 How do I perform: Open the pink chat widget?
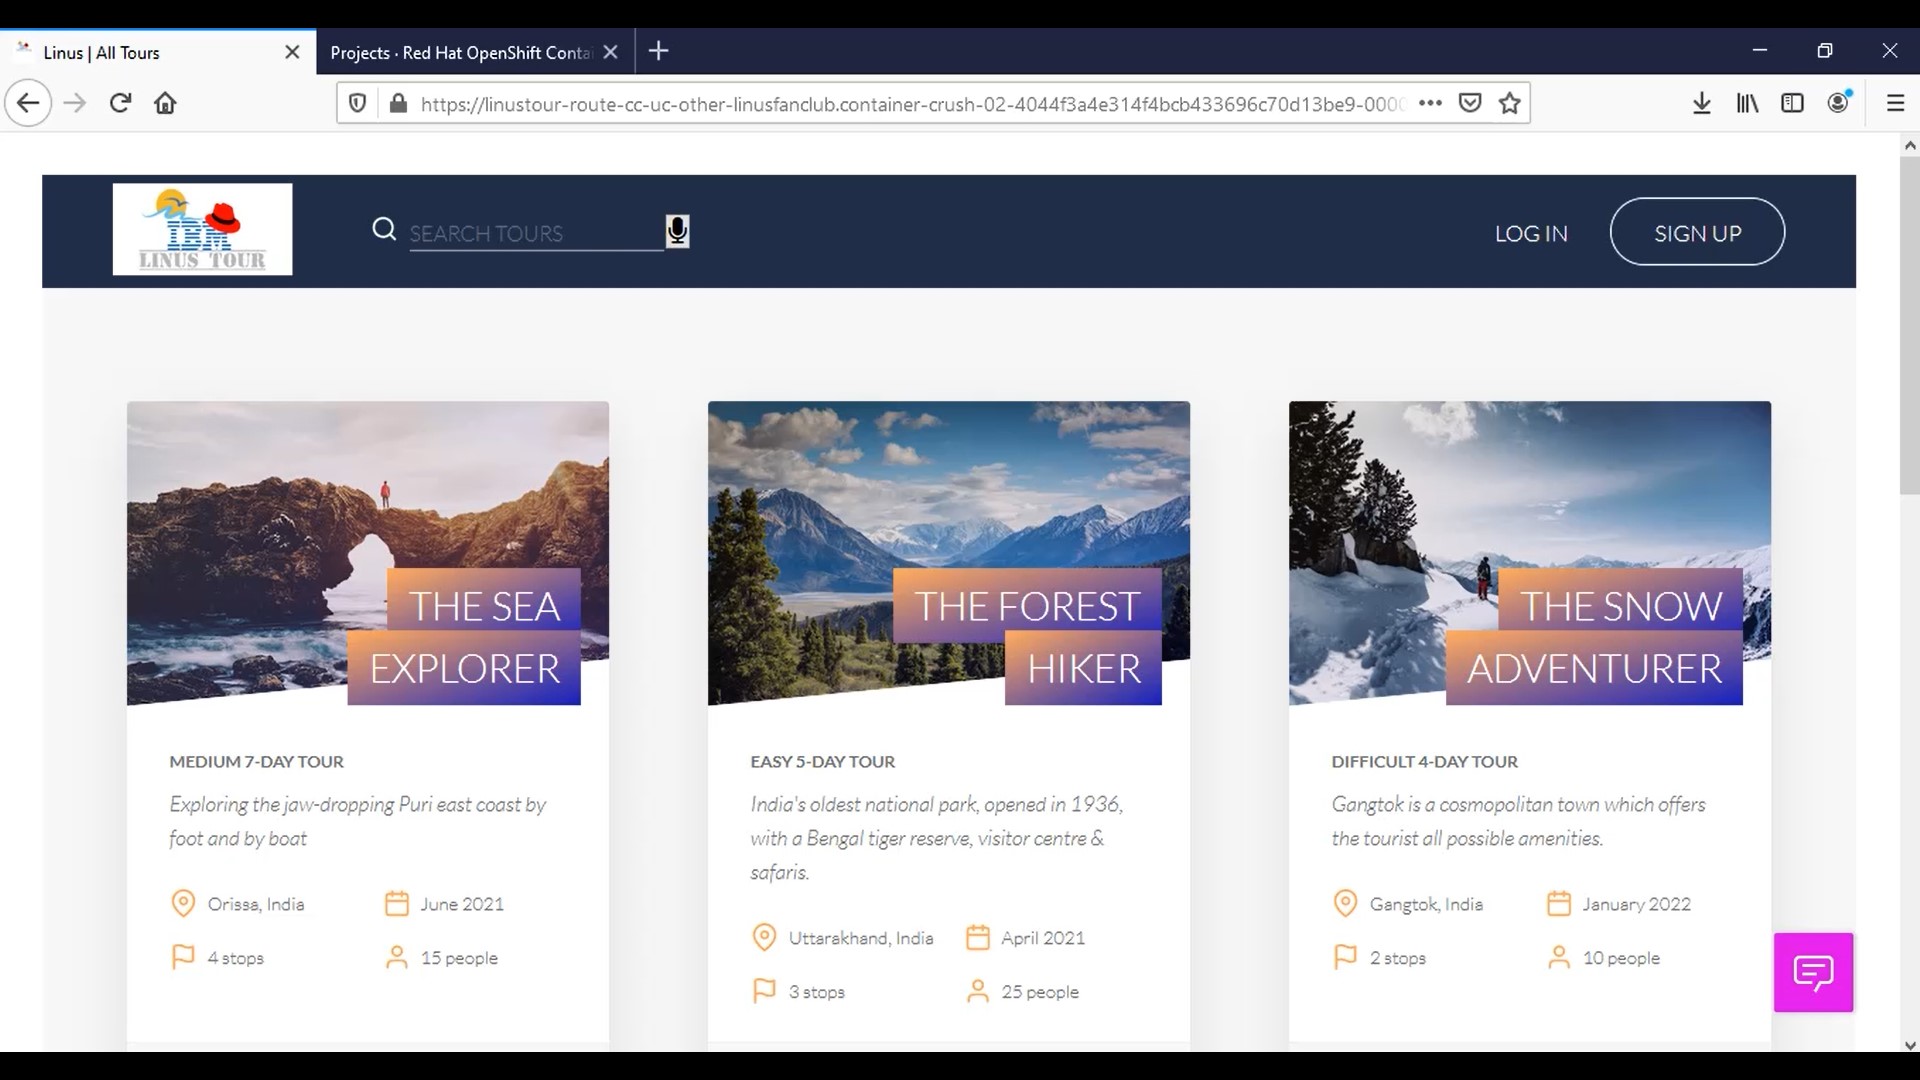point(1812,972)
